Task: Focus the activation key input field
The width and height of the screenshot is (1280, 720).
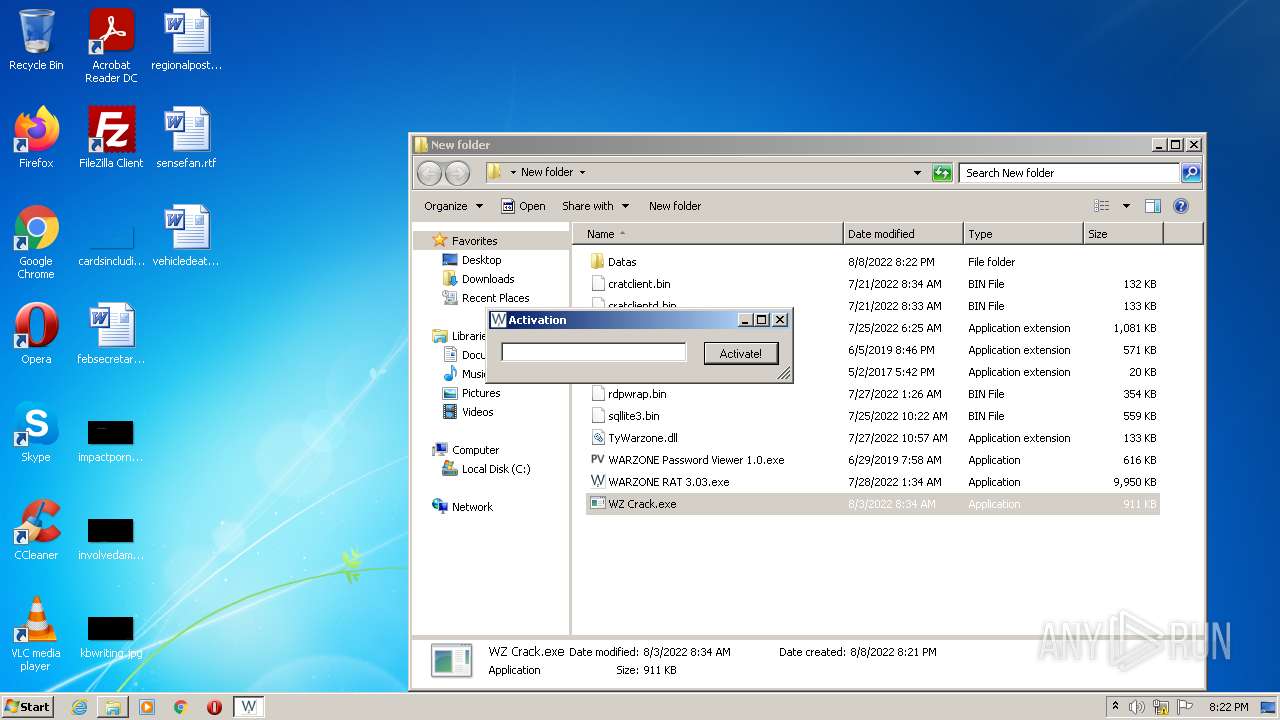Action: click(594, 352)
